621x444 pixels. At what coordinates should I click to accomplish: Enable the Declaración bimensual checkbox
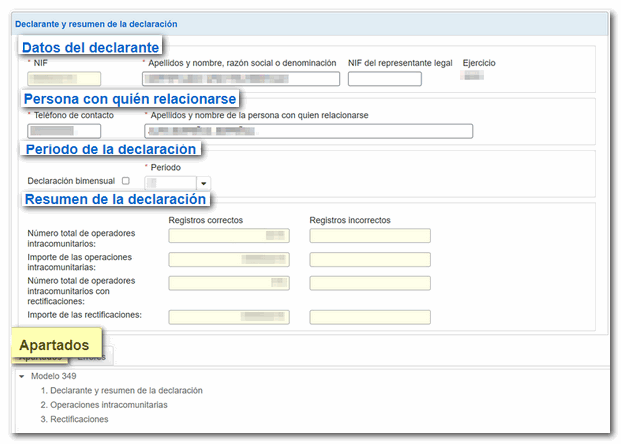(125, 181)
